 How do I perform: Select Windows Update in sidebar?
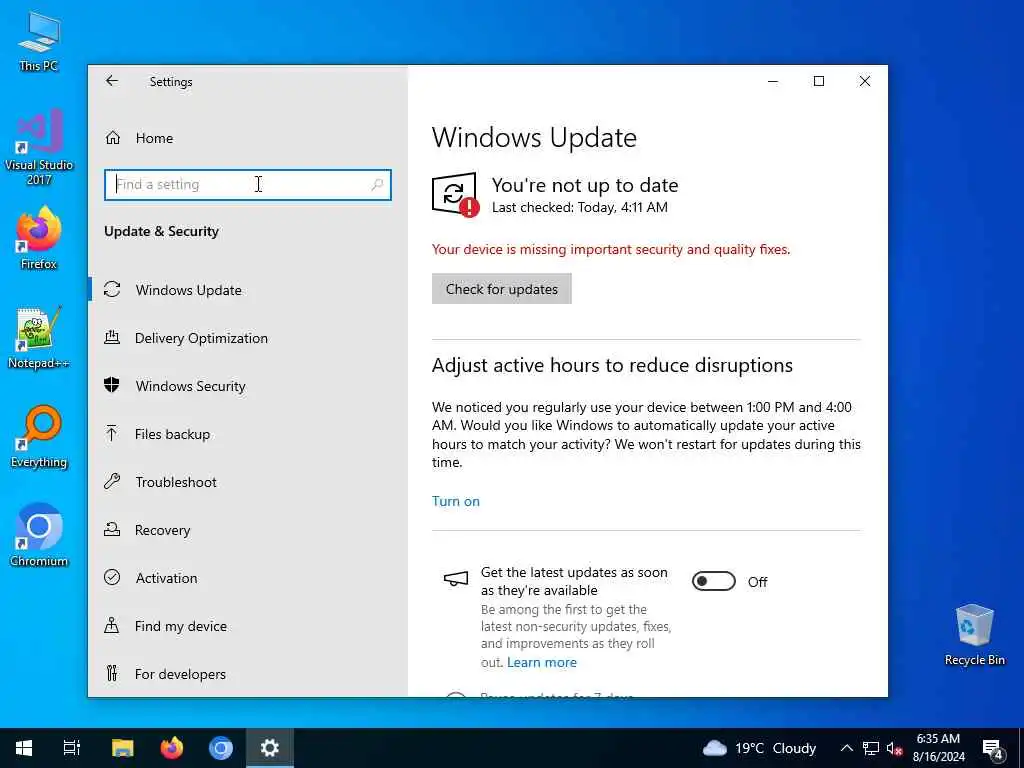click(248, 290)
